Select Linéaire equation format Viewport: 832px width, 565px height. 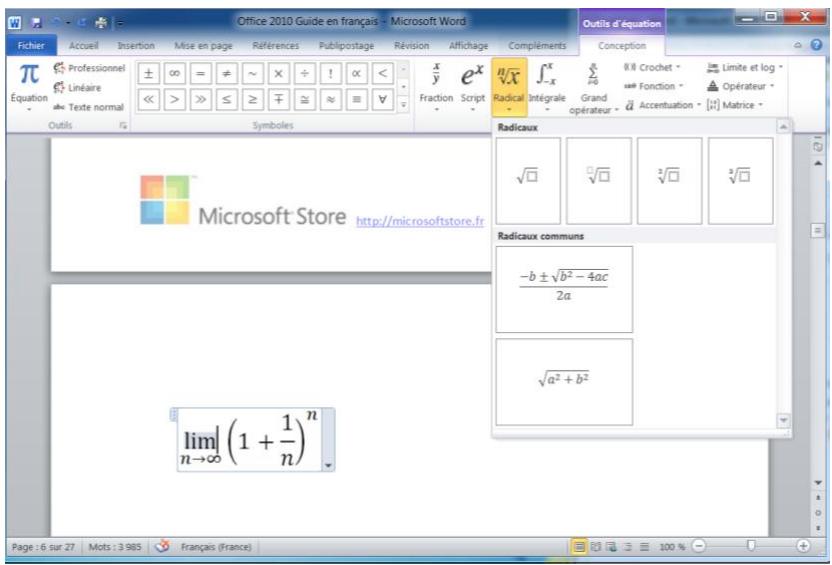[77, 88]
